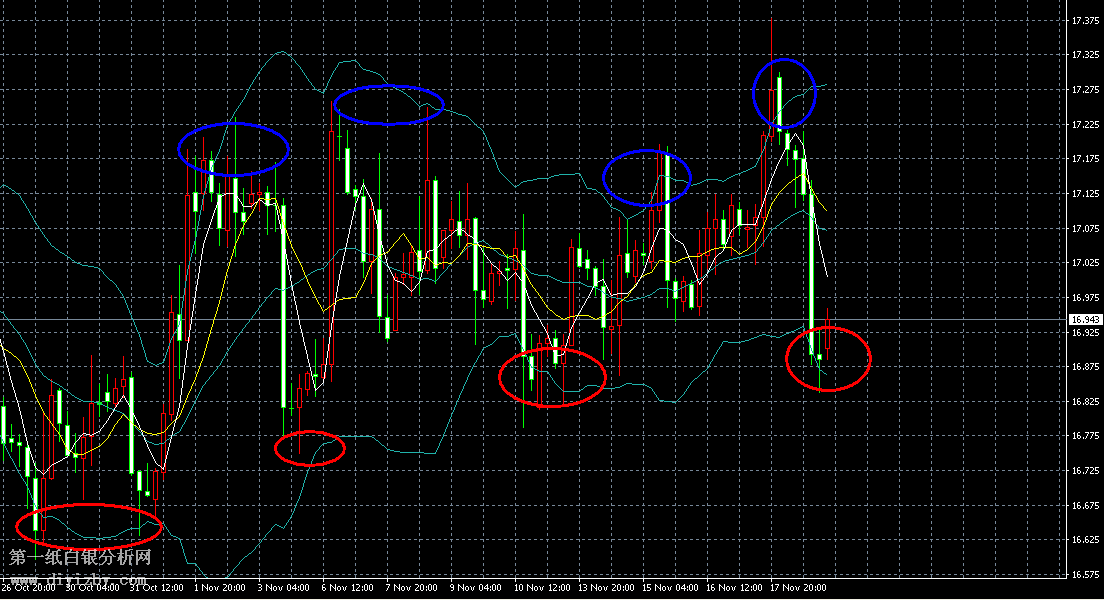Click the 16.975 price axis value
The width and height of the screenshot is (1104, 600).
[1085, 297]
